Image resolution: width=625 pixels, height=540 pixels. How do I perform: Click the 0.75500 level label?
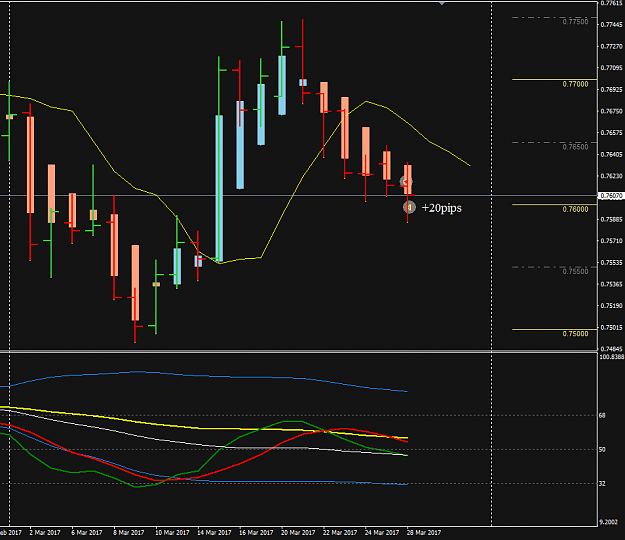575,271
